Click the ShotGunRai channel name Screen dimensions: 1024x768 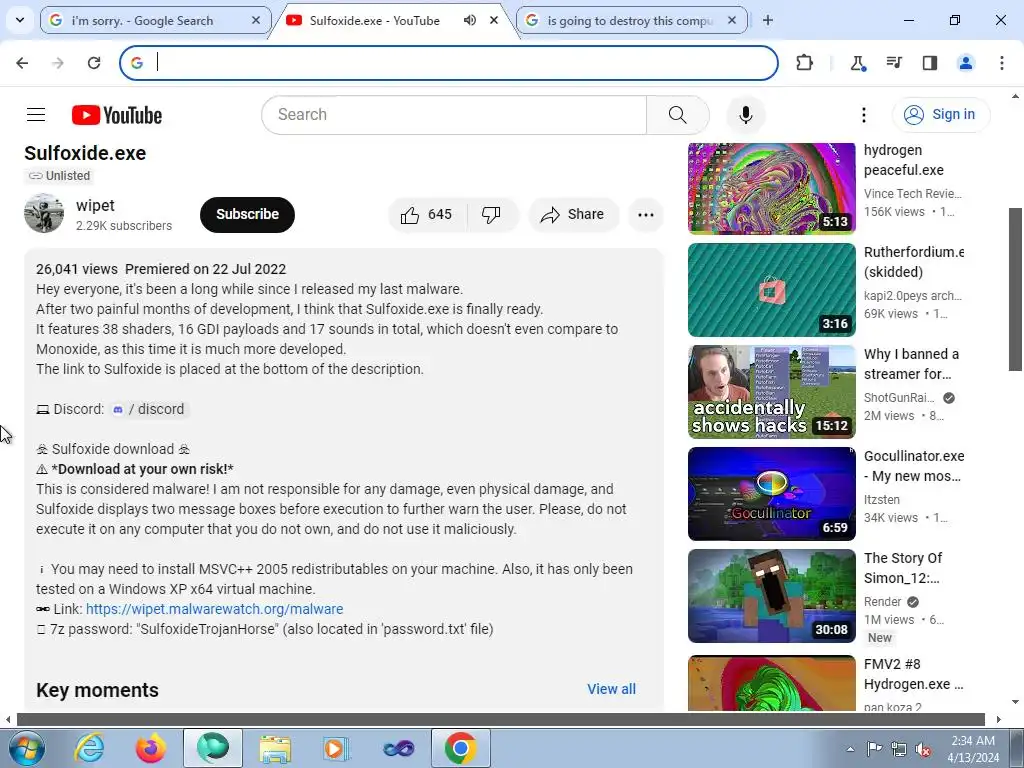pos(899,398)
